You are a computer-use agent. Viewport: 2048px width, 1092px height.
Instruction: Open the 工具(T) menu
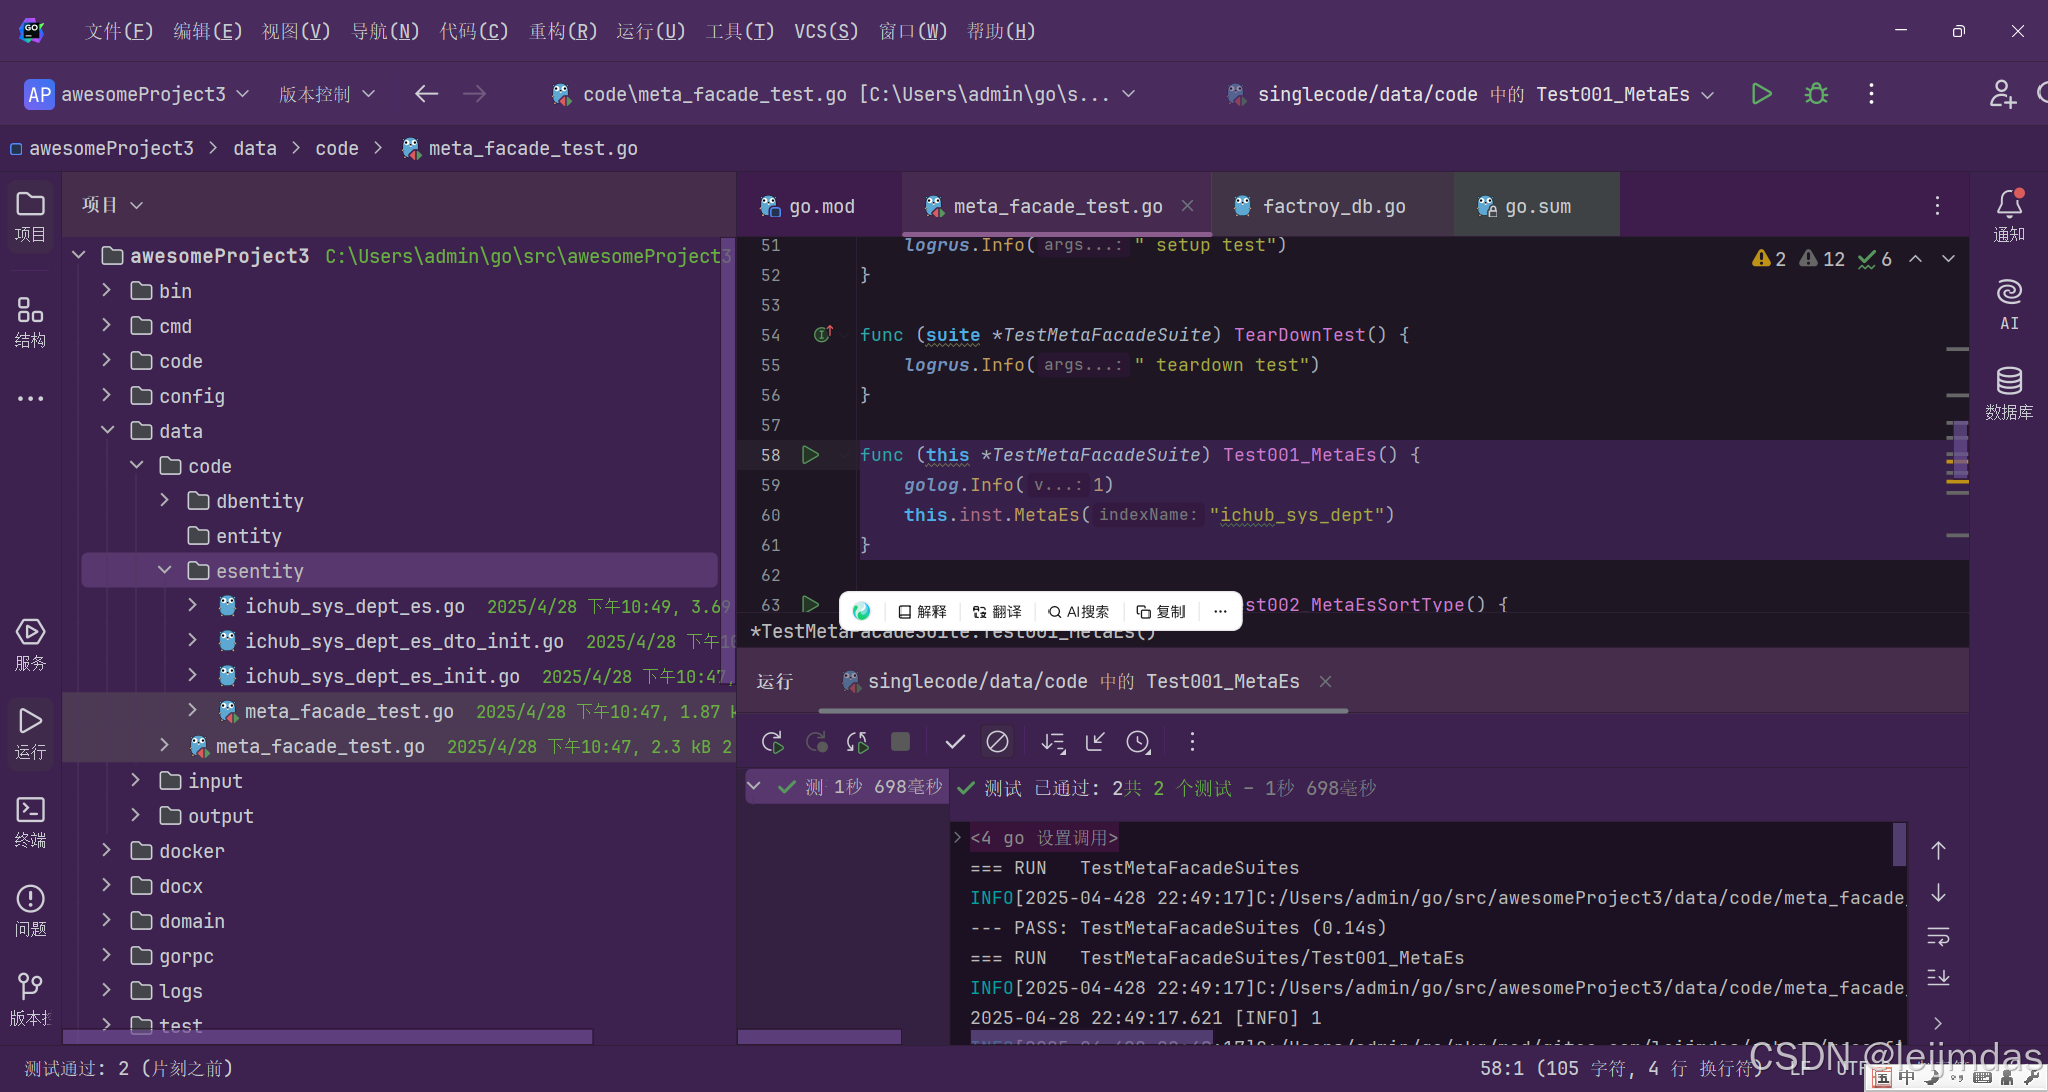pos(739,31)
